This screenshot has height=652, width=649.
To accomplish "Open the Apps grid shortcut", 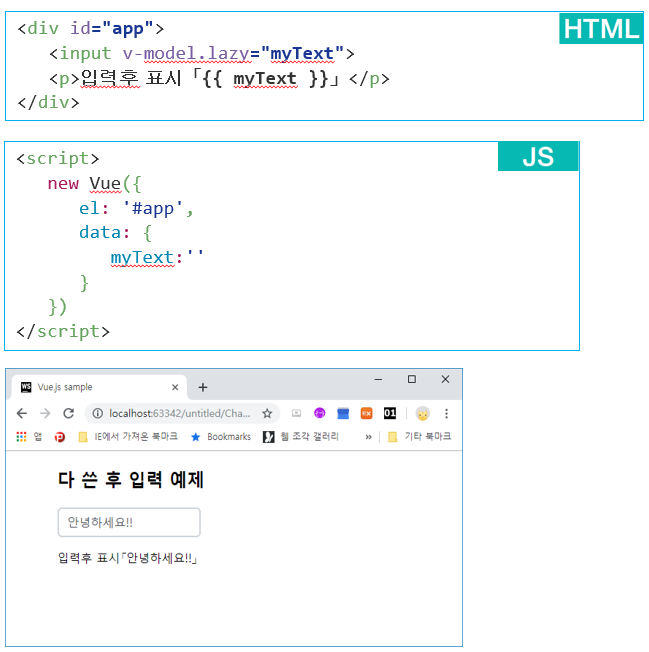I will pyautogui.click(x=21, y=437).
